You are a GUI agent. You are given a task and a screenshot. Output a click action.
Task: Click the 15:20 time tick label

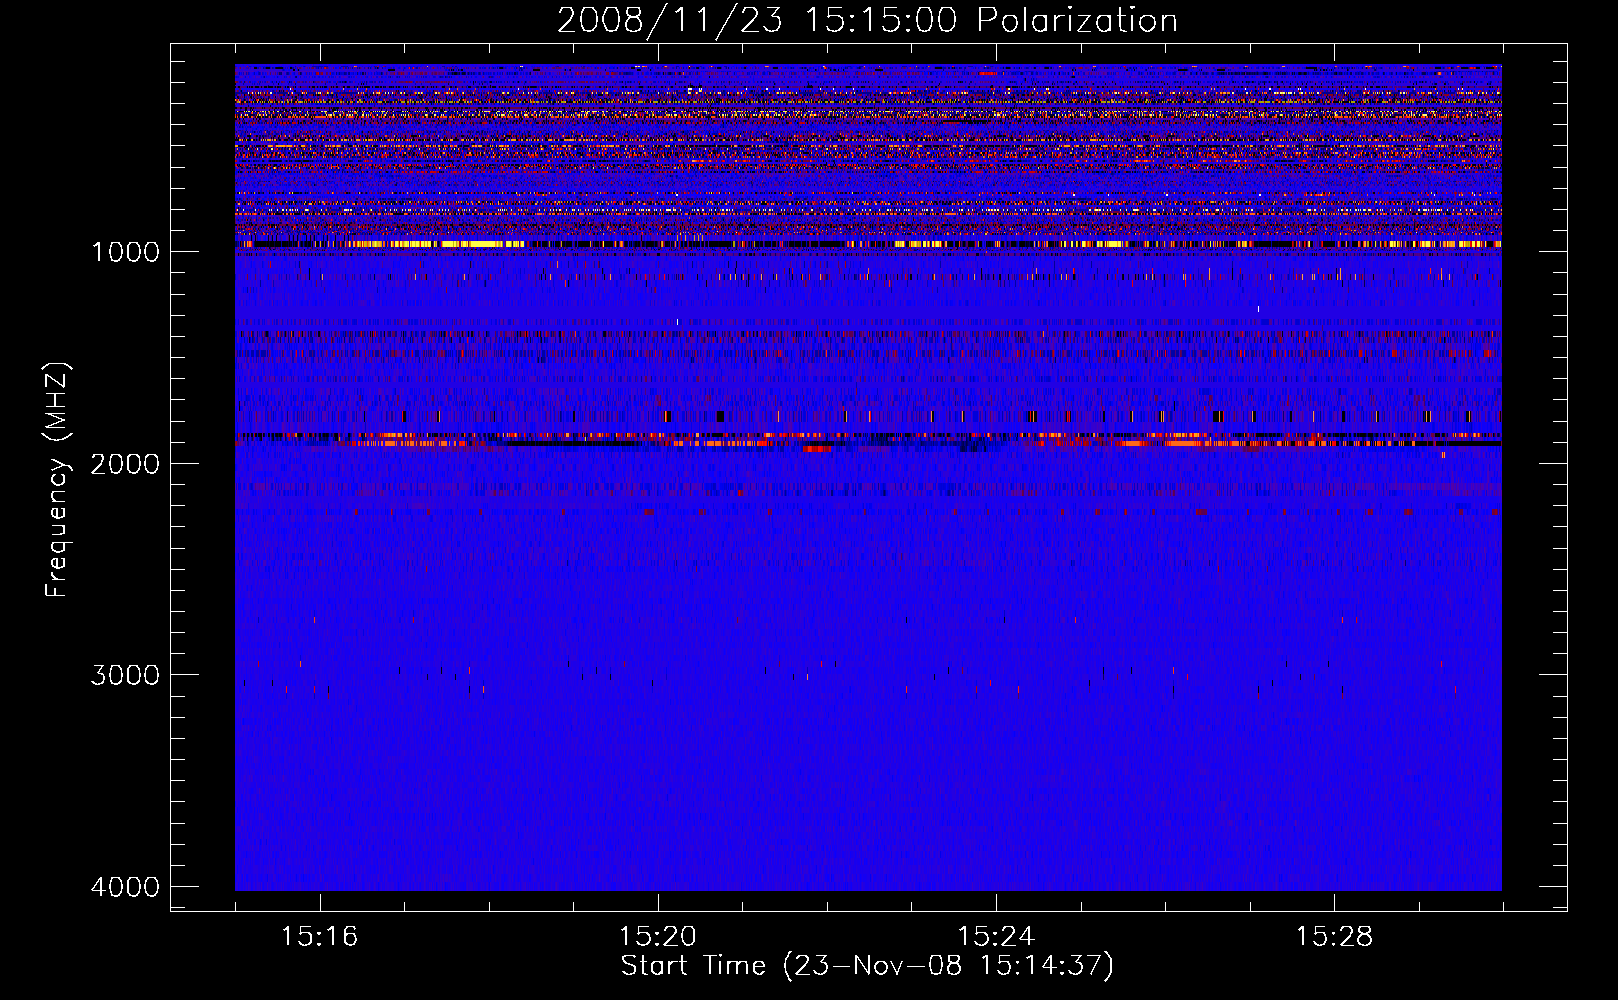click(x=657, y=937)
